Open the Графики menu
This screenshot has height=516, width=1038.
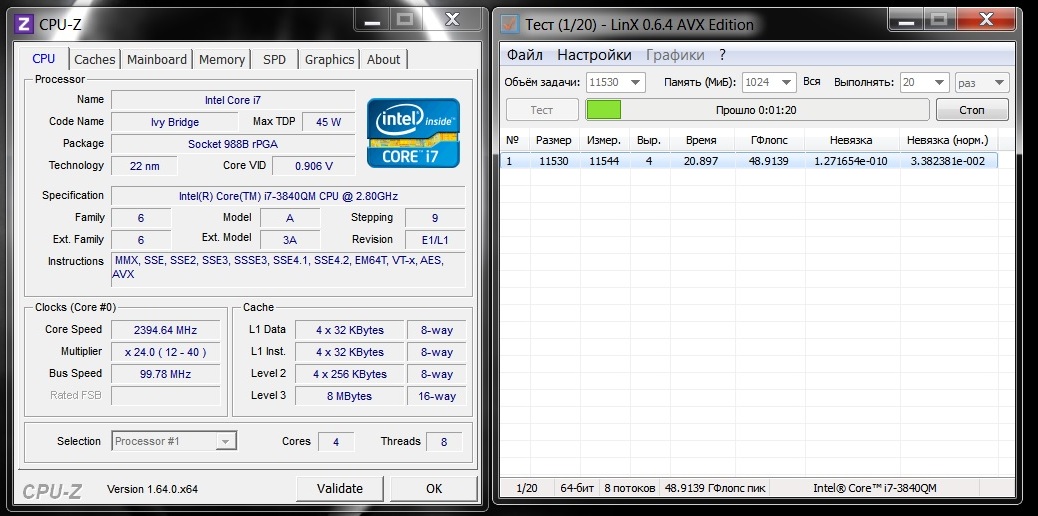coord(675,55)
